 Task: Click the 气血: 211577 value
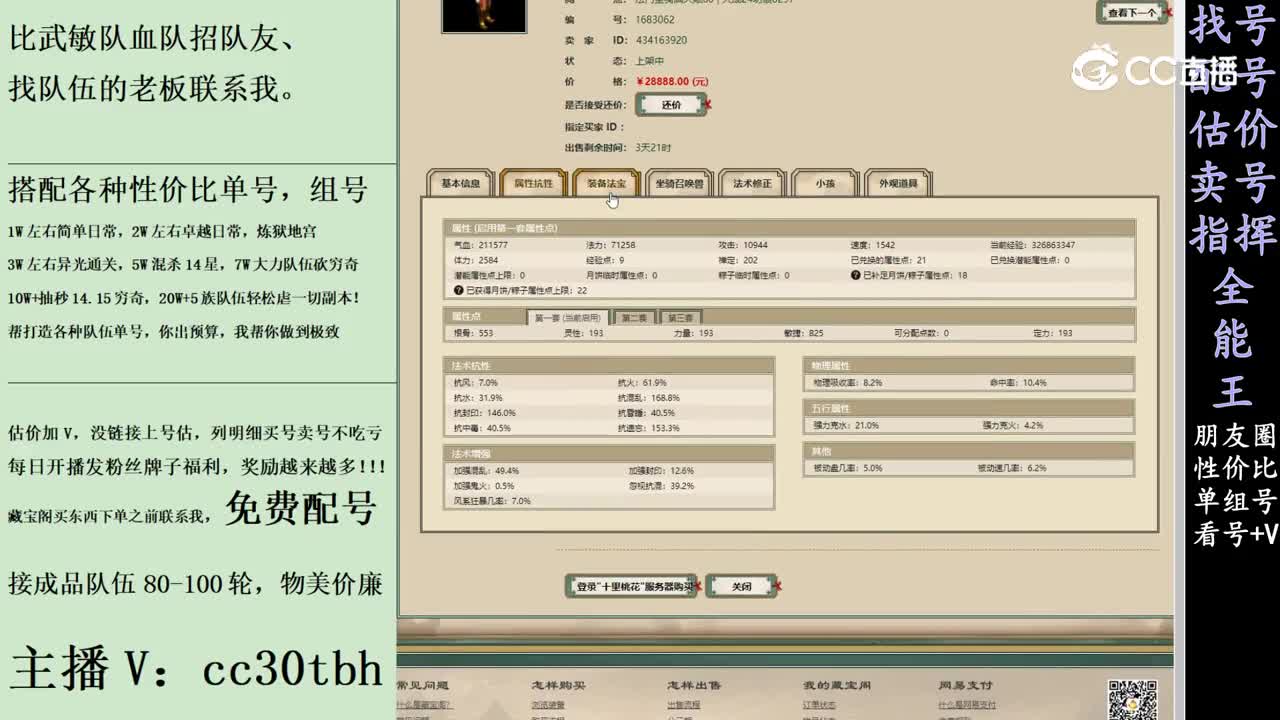point(481,245)
